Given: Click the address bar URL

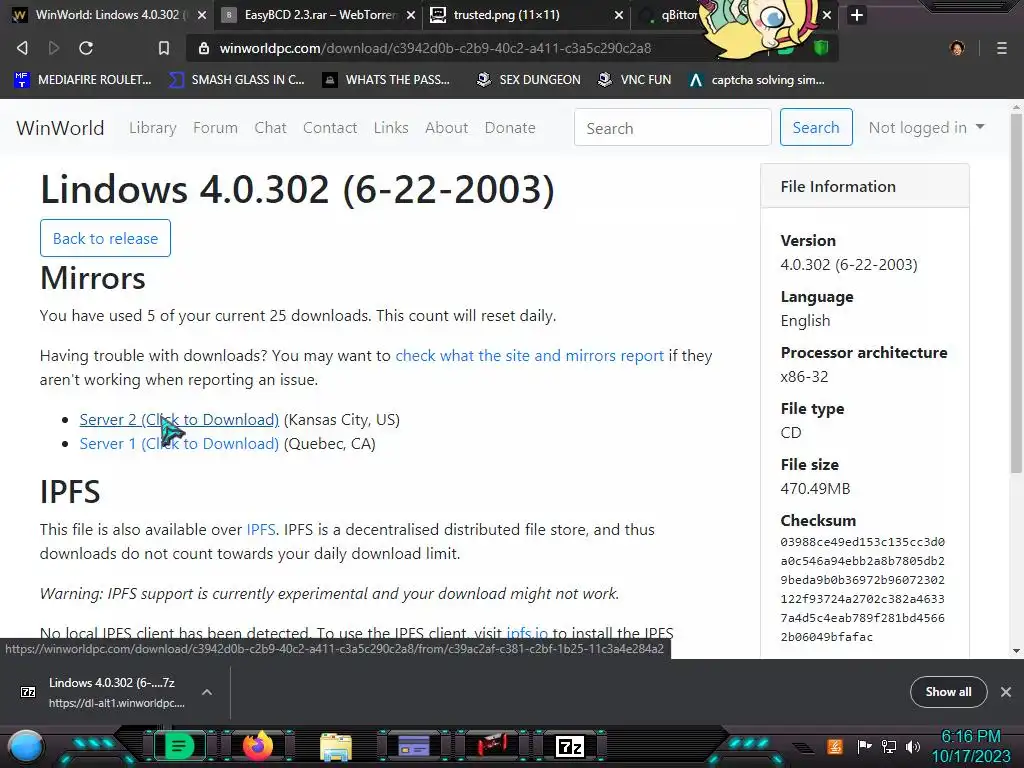Looking at the screenshot, I should [435, 48].
